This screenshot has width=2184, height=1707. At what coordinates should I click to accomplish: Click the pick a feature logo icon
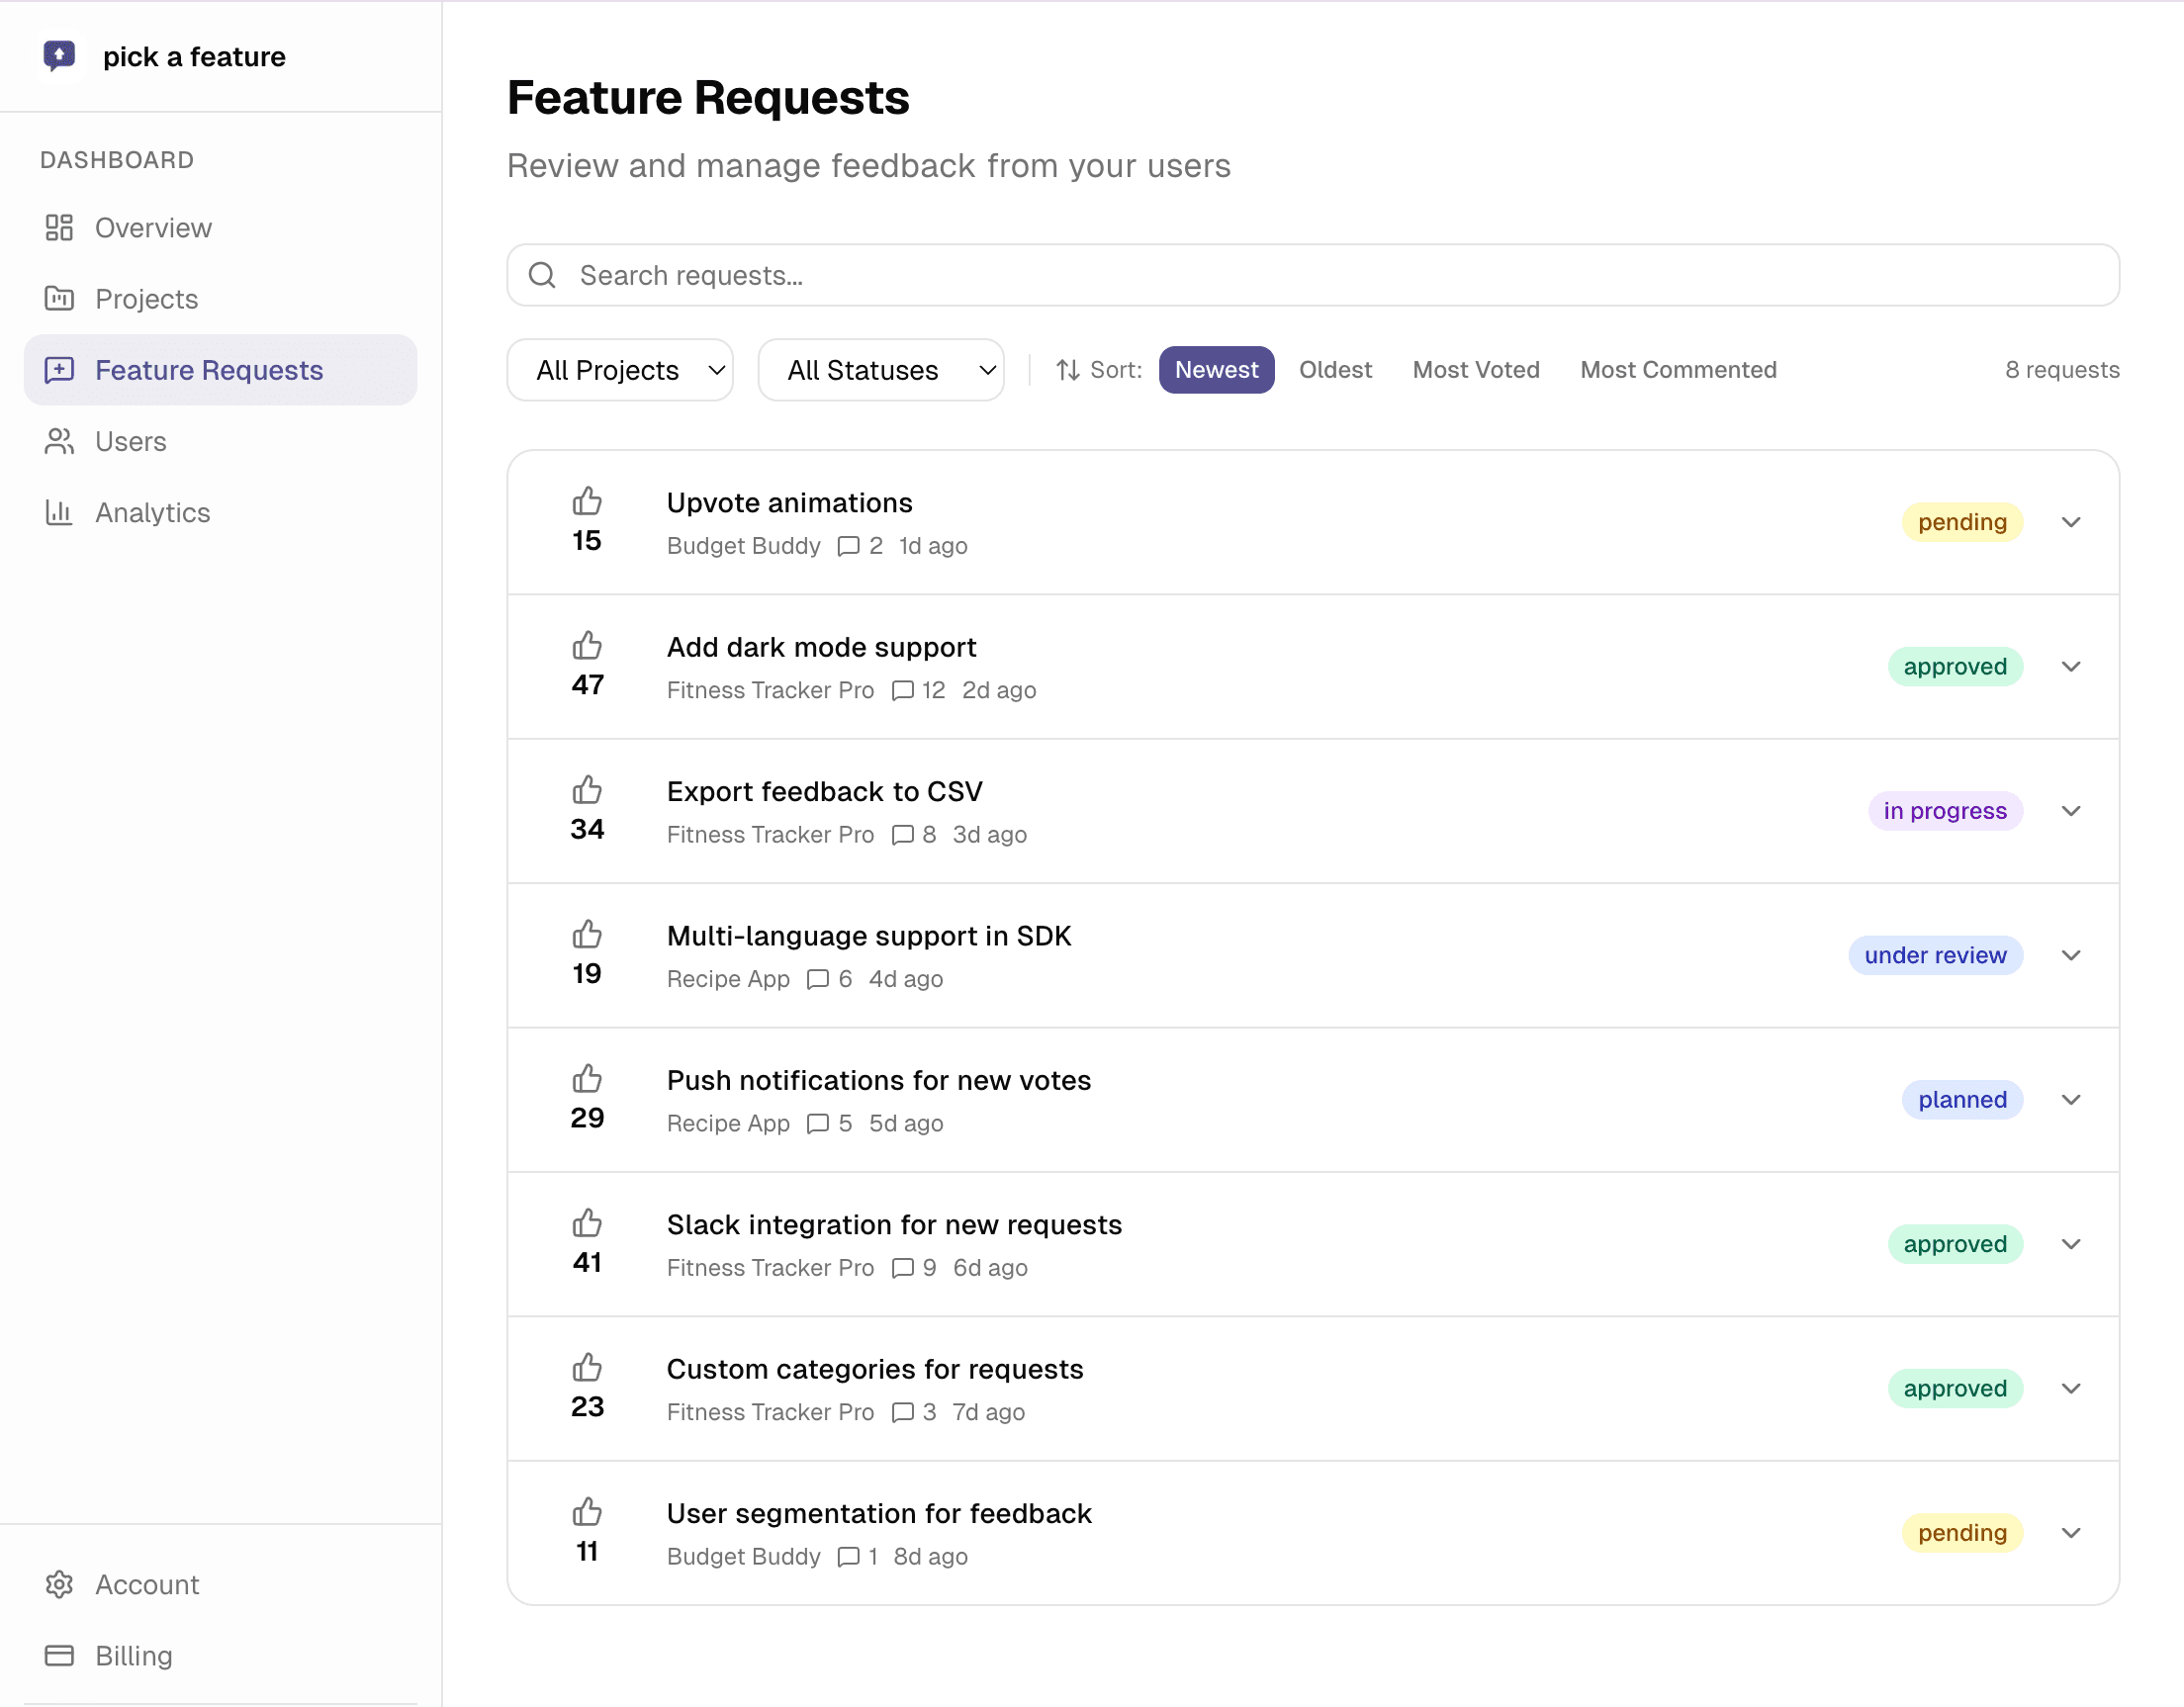click(59, 56)
